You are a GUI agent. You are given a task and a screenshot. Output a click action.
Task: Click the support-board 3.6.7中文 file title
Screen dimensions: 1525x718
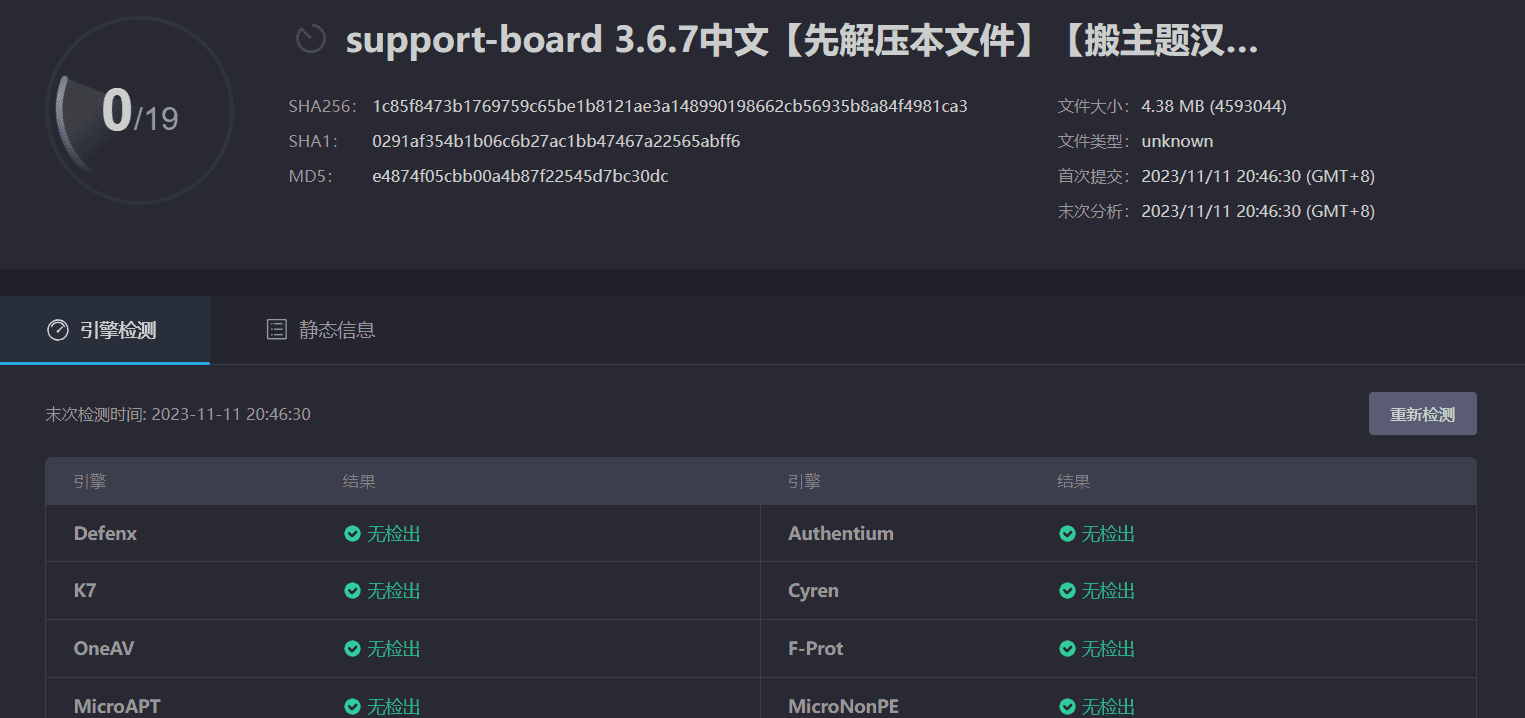(x=802, y=41)
